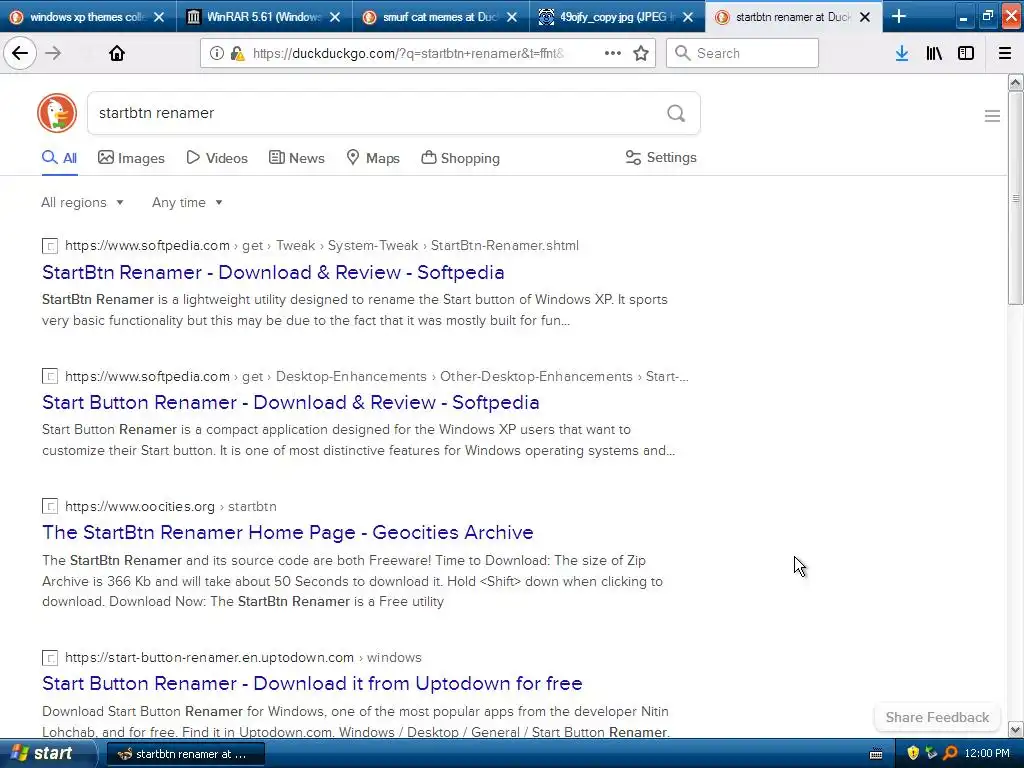Image resolution: width=1024 pixels, height=768 pixels.
Task: Click the orange magnifier tray icon
Action: tap(950, 753)
